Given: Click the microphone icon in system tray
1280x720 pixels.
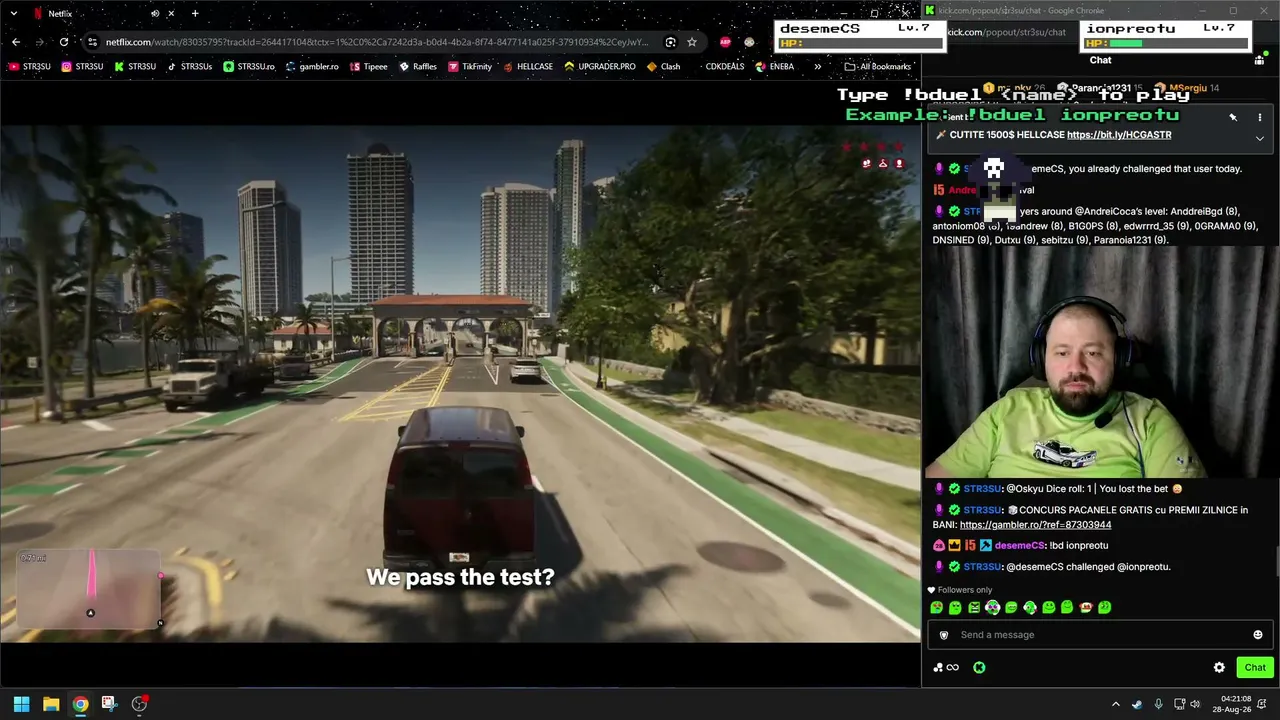Looking at the screenshot, I should [x=1158, y=704].
